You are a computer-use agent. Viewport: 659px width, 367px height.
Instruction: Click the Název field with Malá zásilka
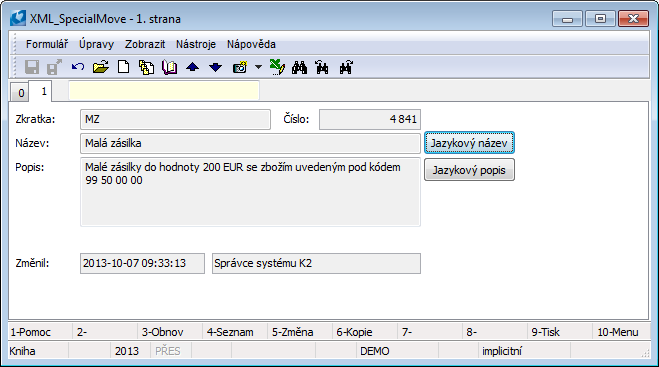click(250, 143)
